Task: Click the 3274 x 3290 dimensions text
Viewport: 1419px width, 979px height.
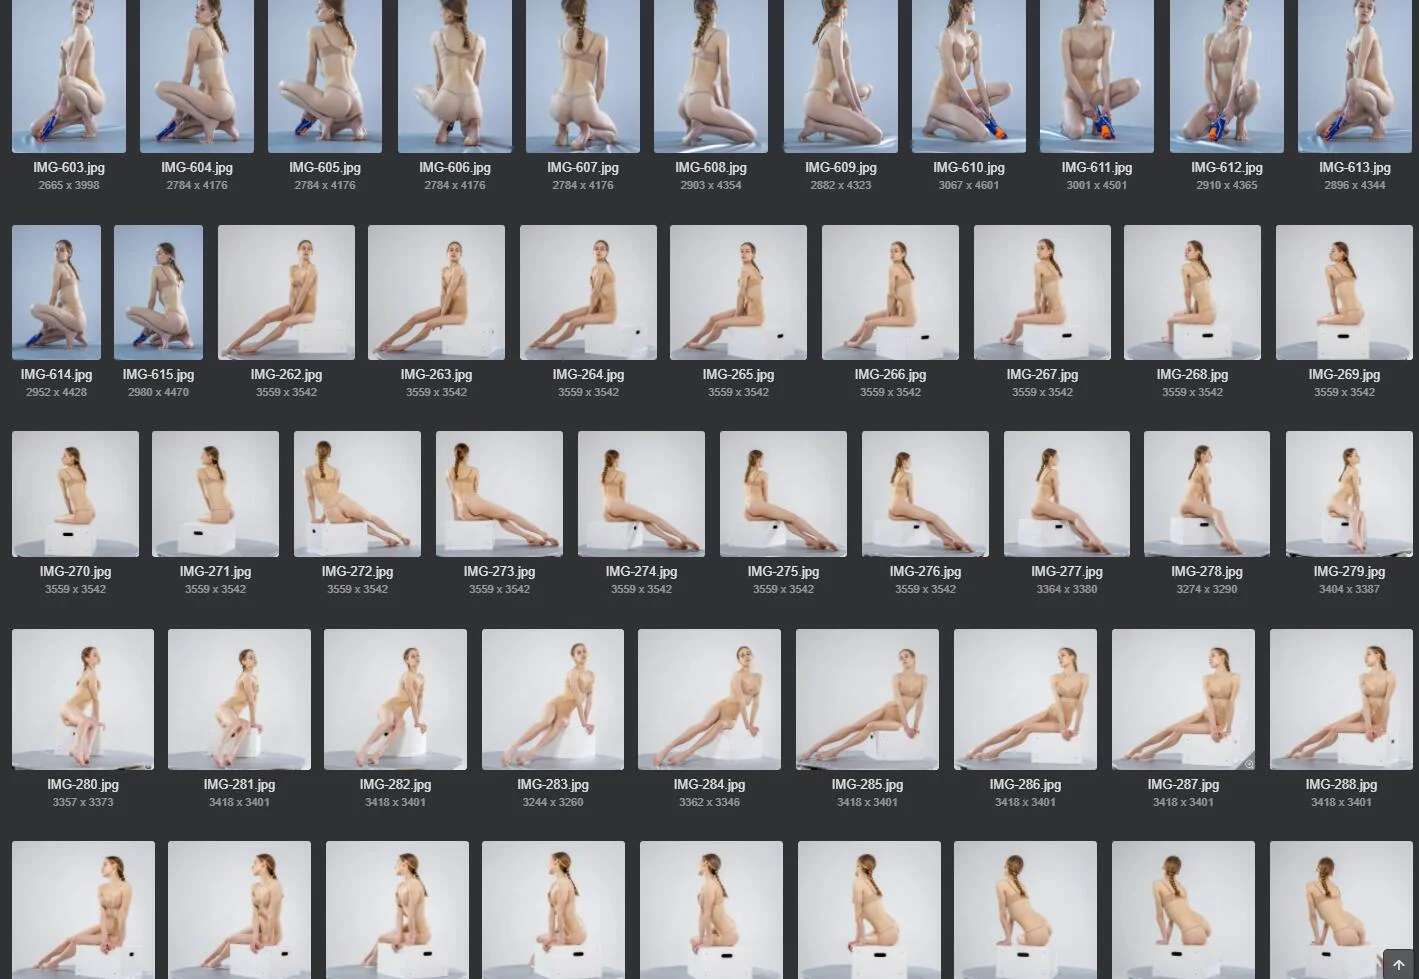Action: click(x=1207, y=589)
